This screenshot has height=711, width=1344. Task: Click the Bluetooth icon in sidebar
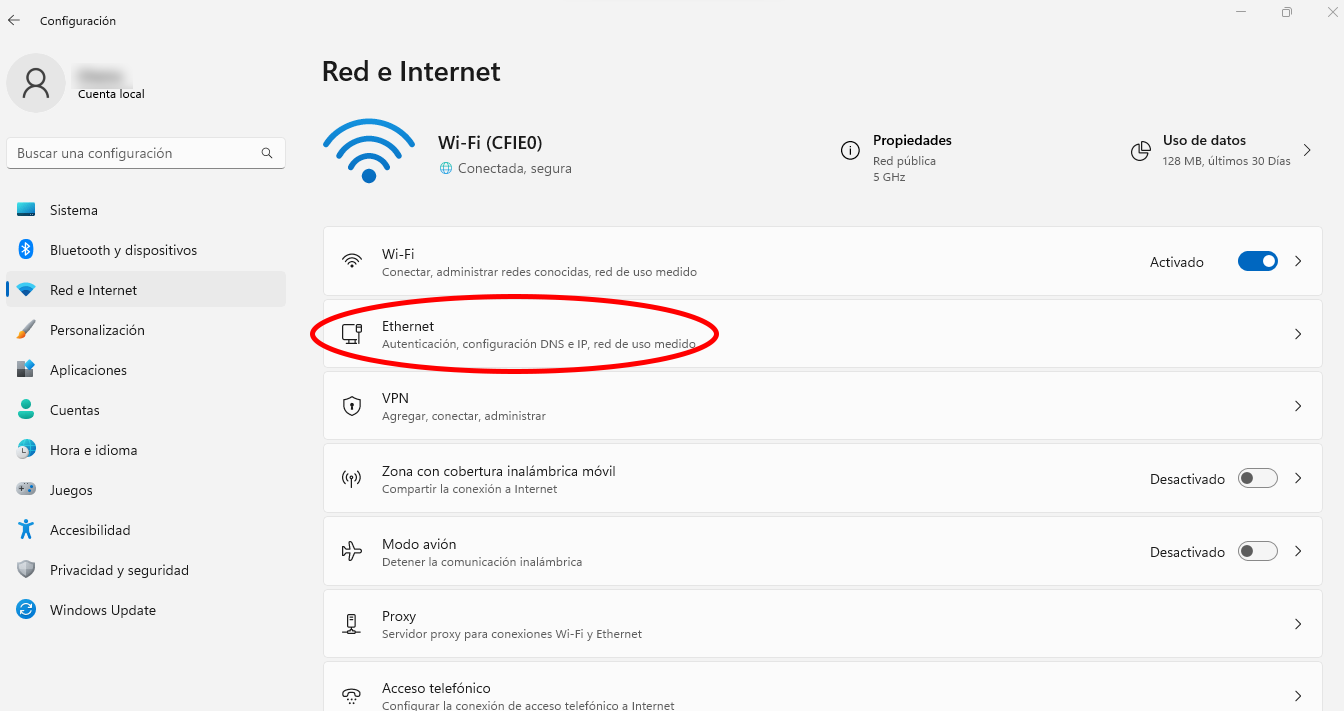pyautogui.click(x=27, y=250)
